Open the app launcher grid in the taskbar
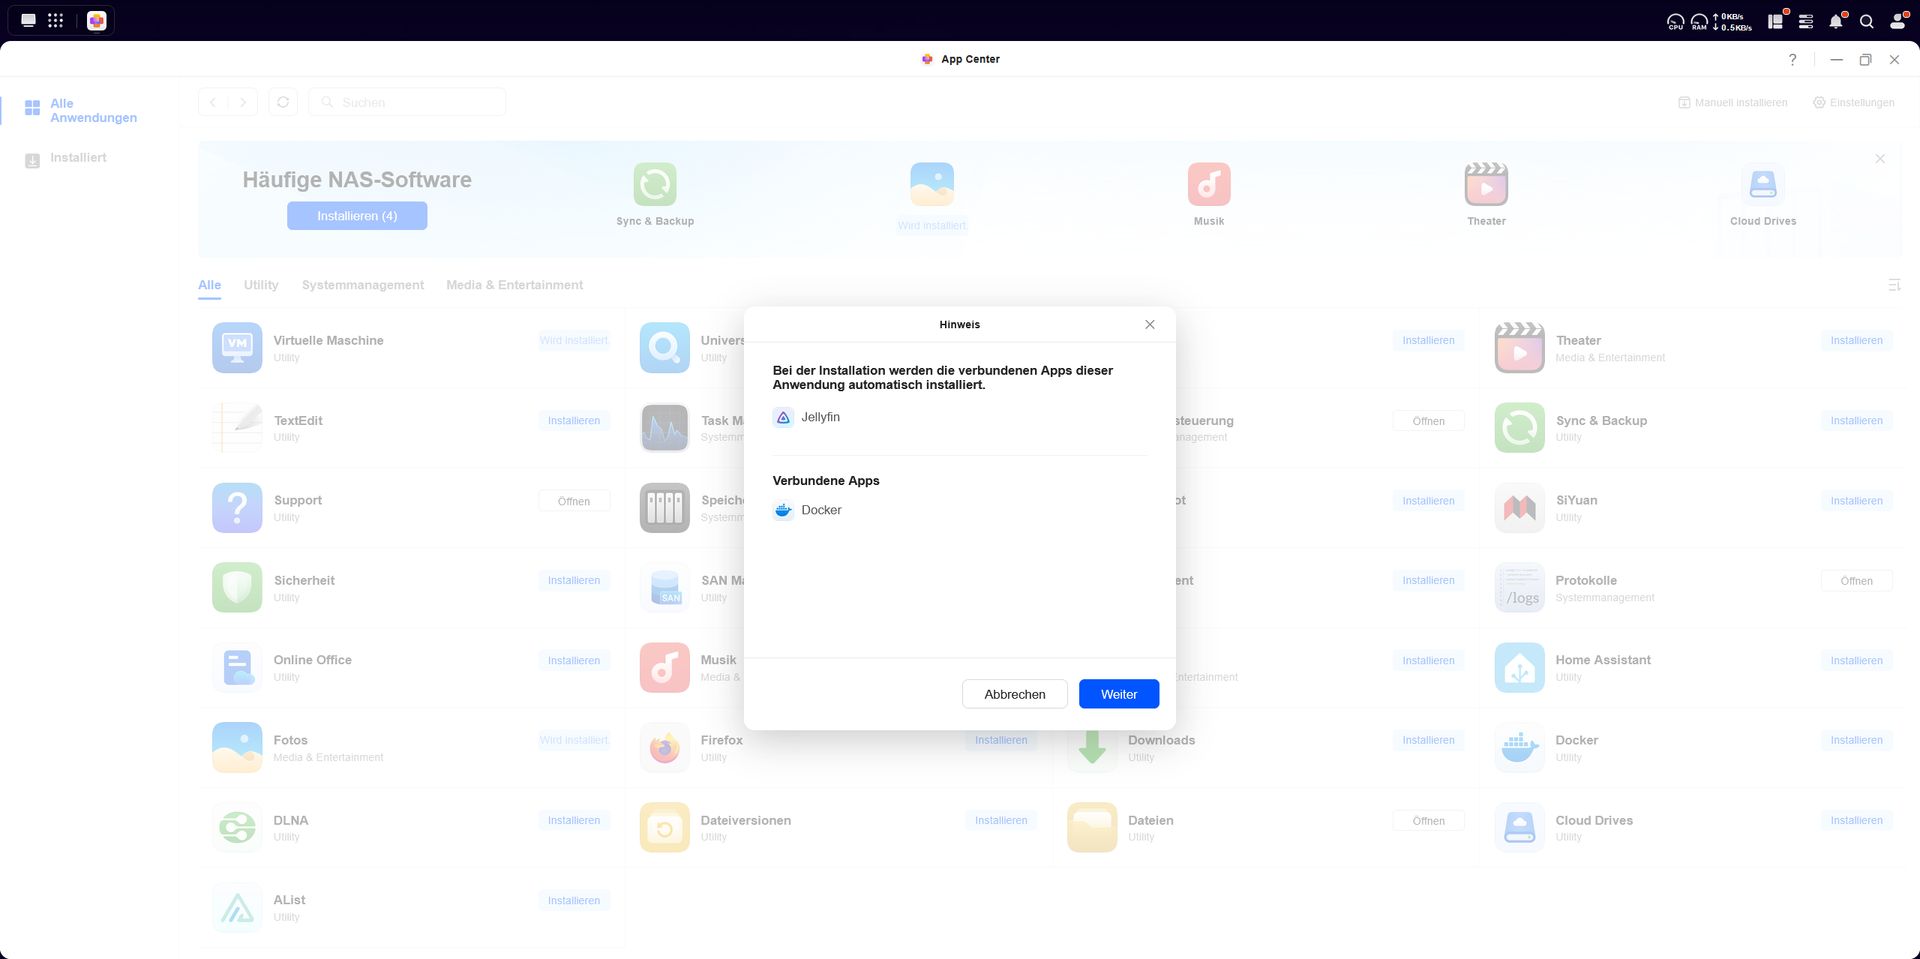1920x959 pixels. pos(56,20)
